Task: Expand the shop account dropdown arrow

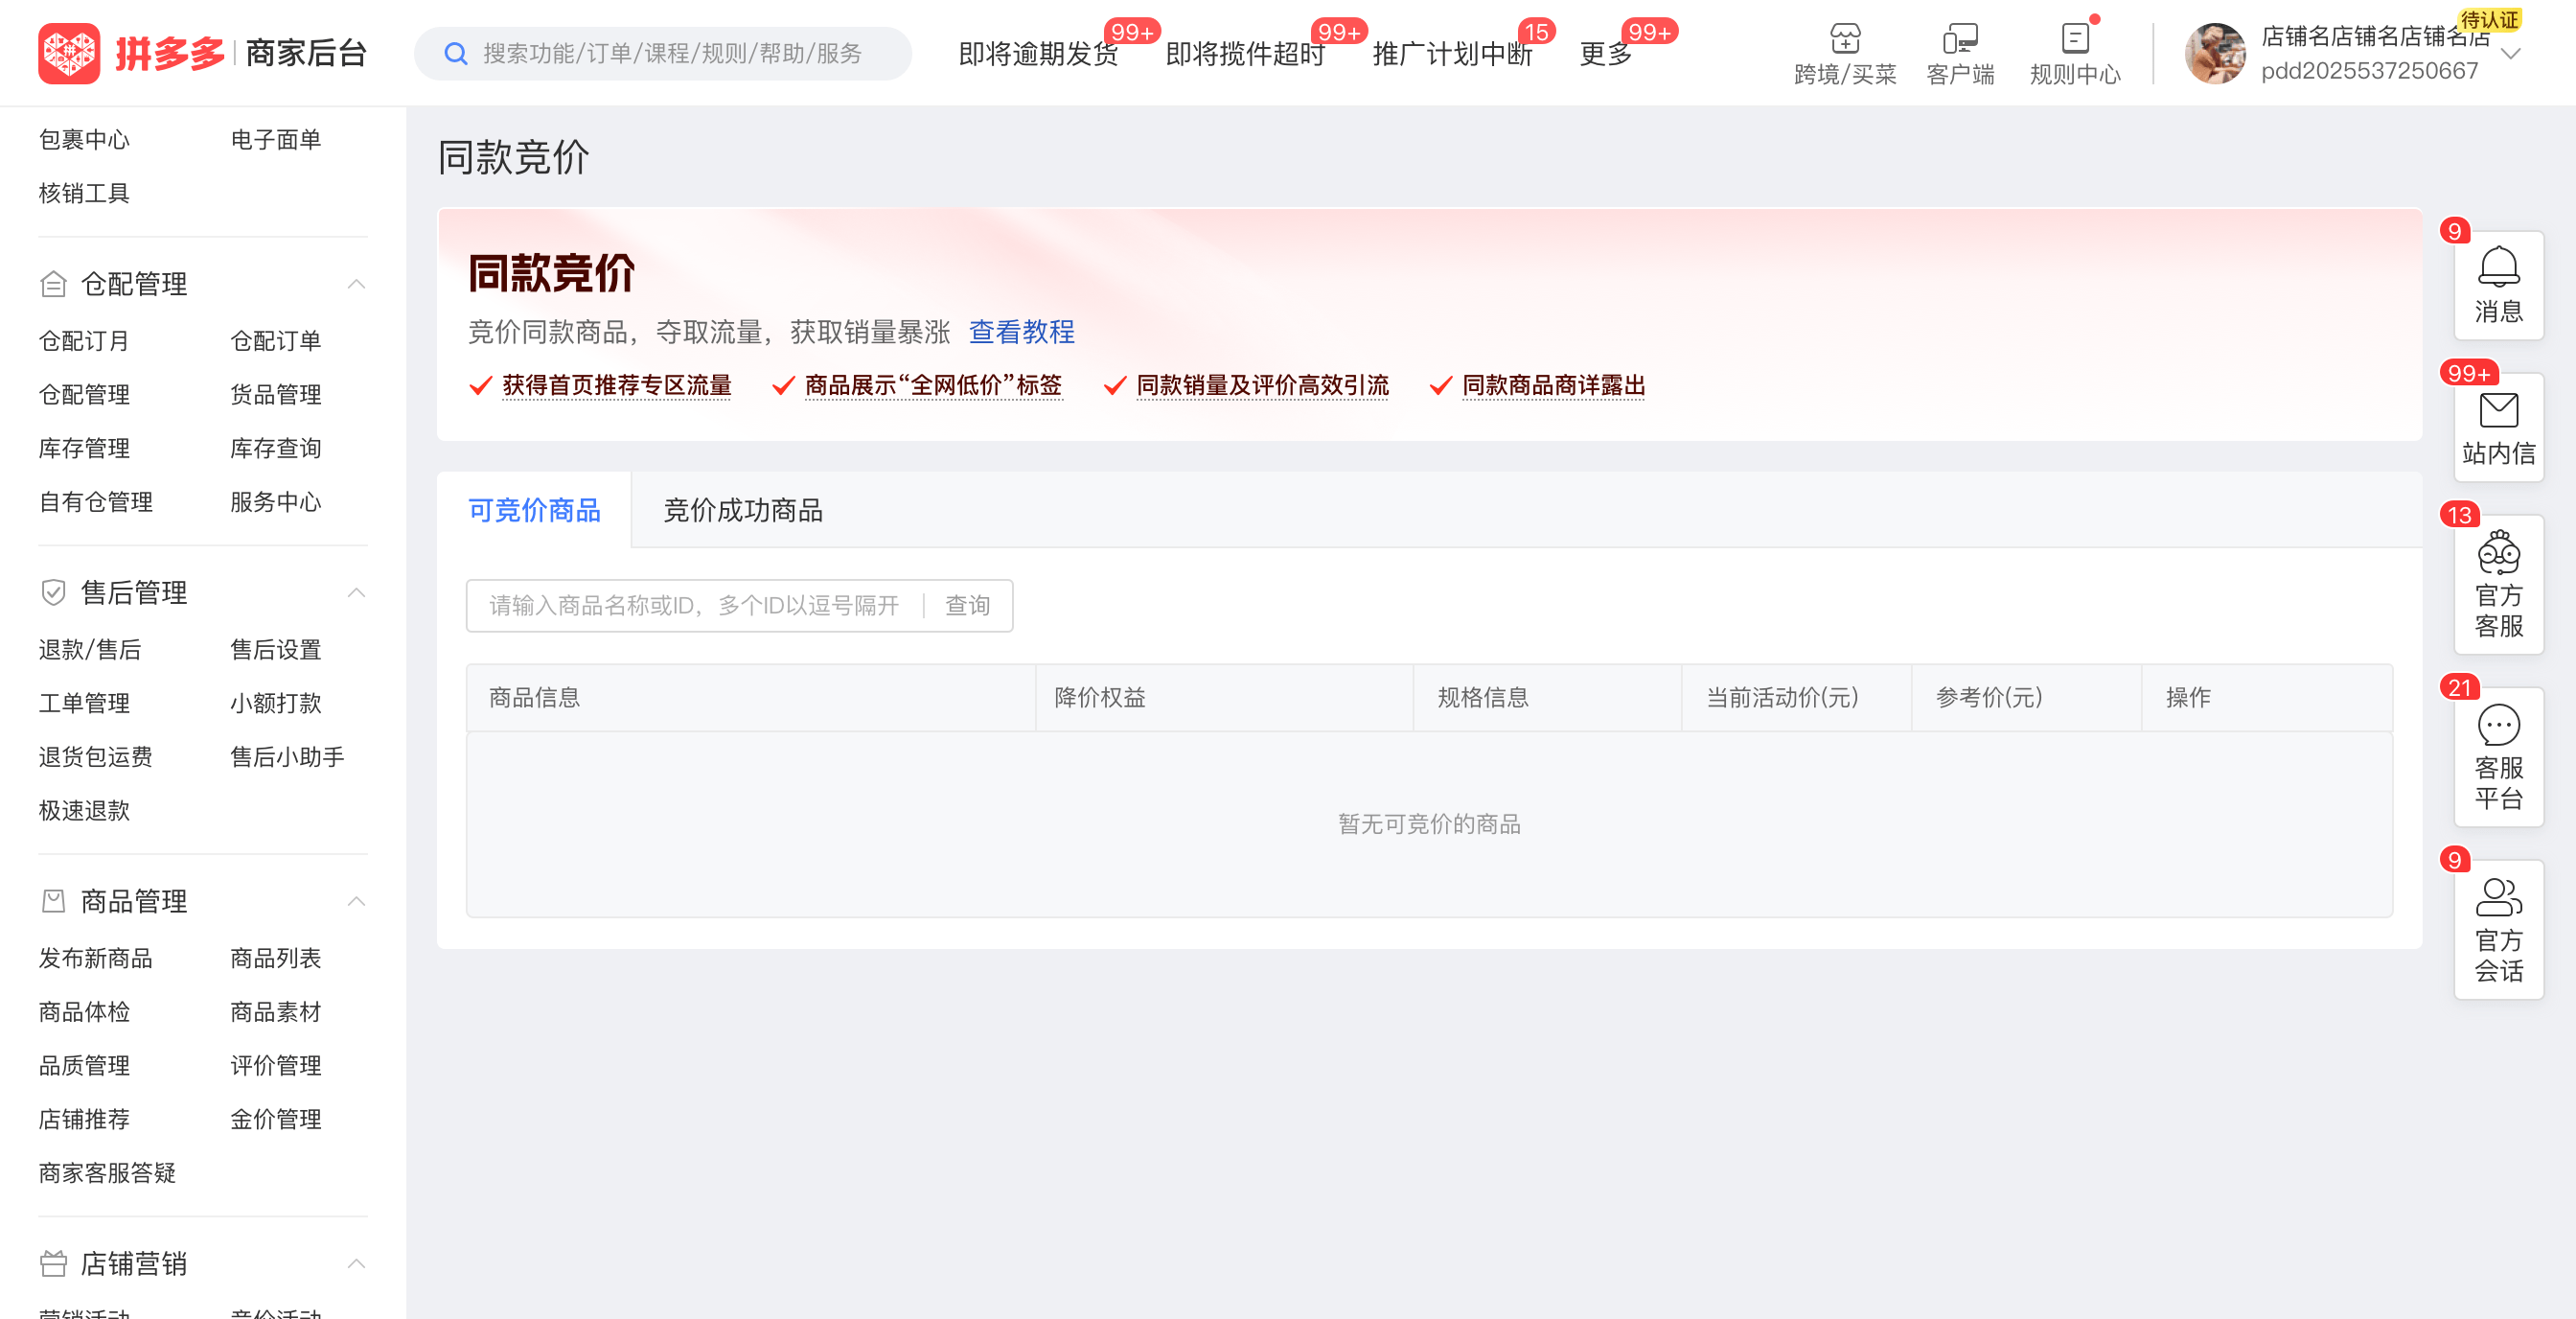Action: 2510,54
